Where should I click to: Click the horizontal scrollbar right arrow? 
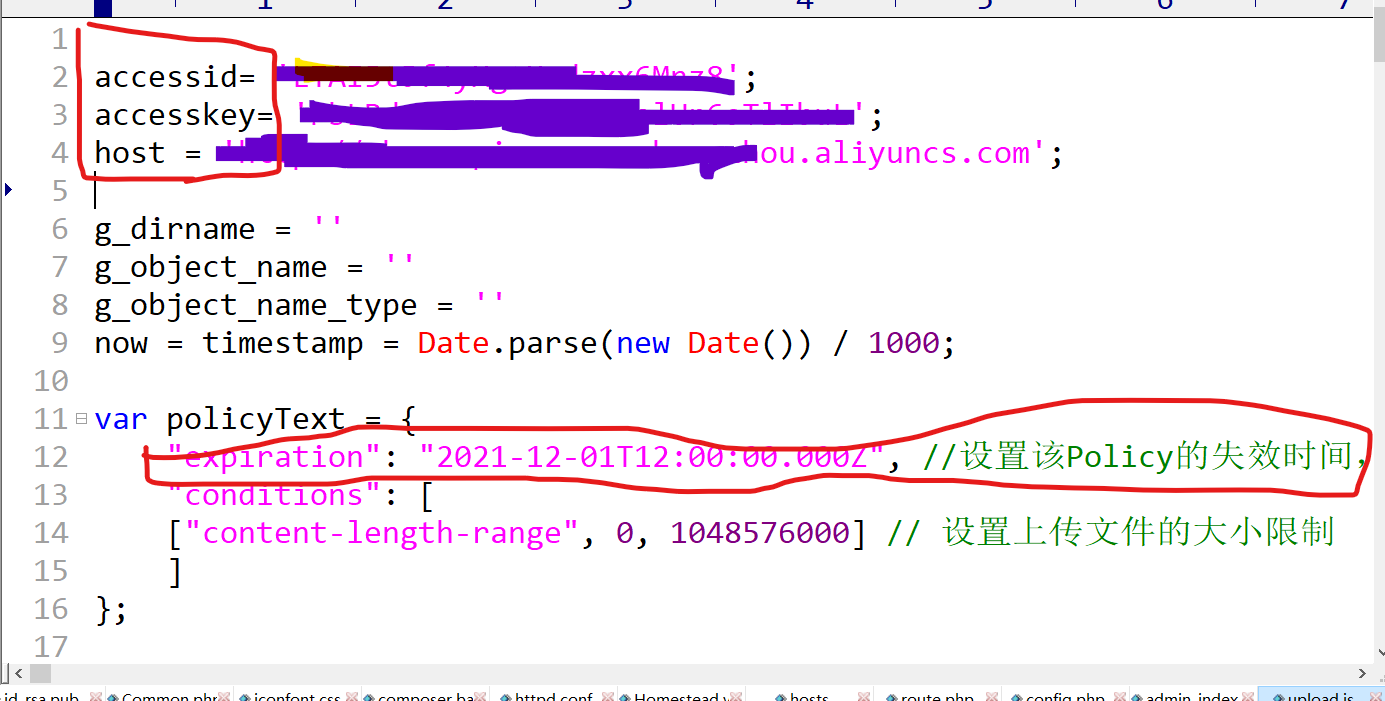(x=1361, y=673)
